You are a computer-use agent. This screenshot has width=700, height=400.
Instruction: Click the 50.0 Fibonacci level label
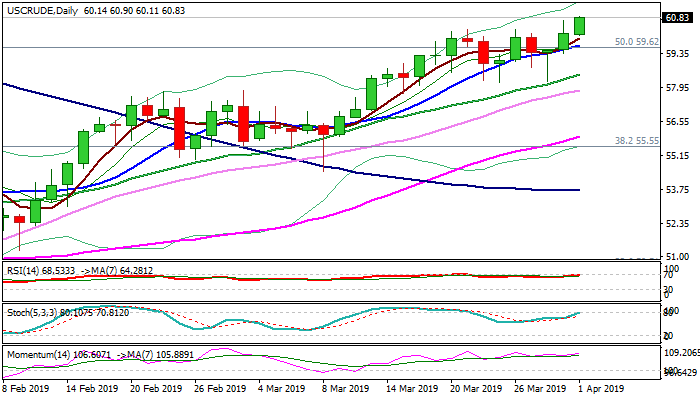[x=636, y=42]
